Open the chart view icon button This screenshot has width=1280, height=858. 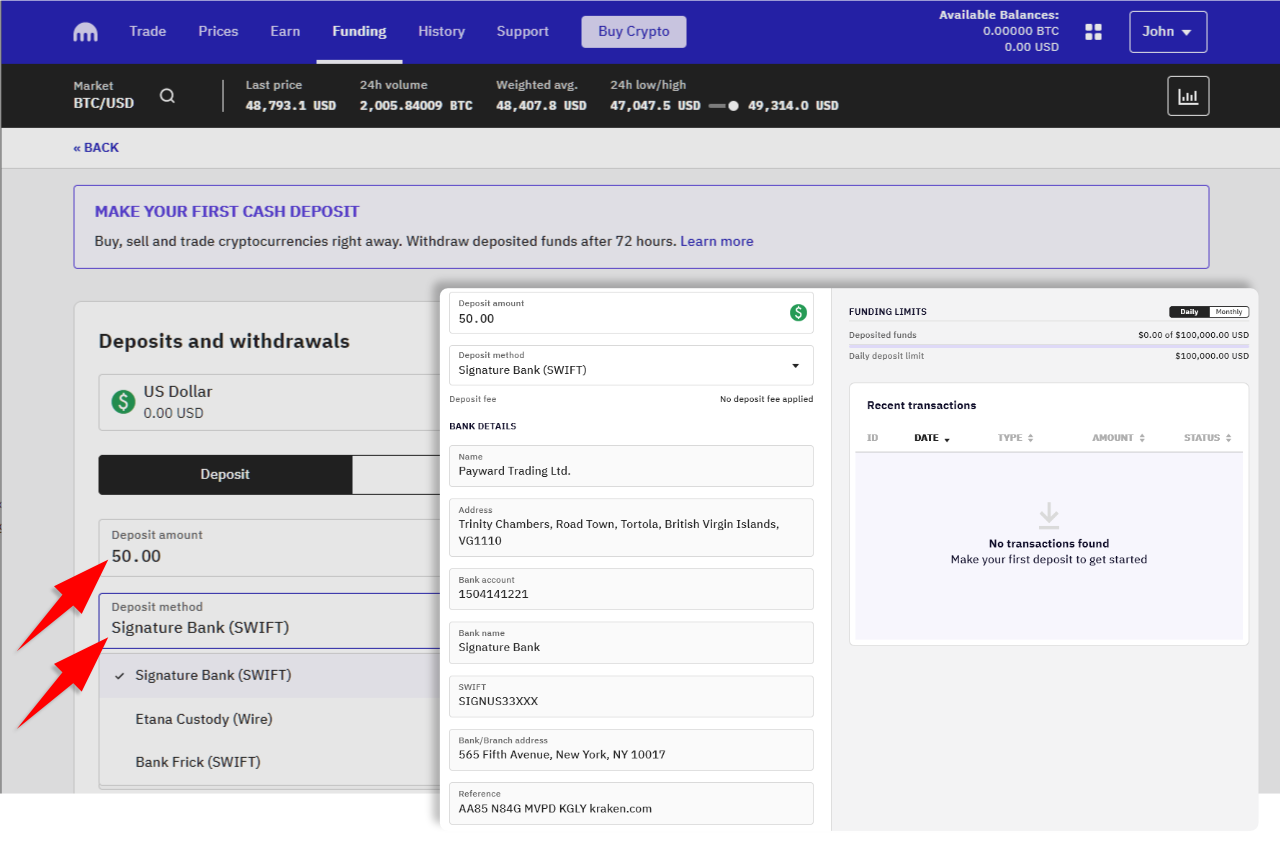tap(1188, 96)
